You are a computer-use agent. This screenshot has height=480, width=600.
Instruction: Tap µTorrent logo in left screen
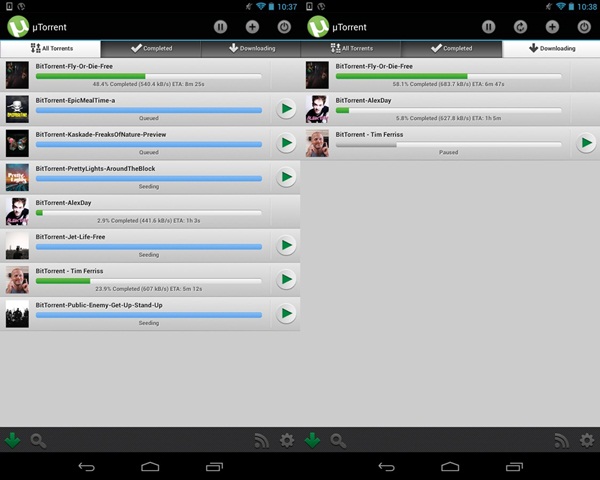tap(18, 26)
